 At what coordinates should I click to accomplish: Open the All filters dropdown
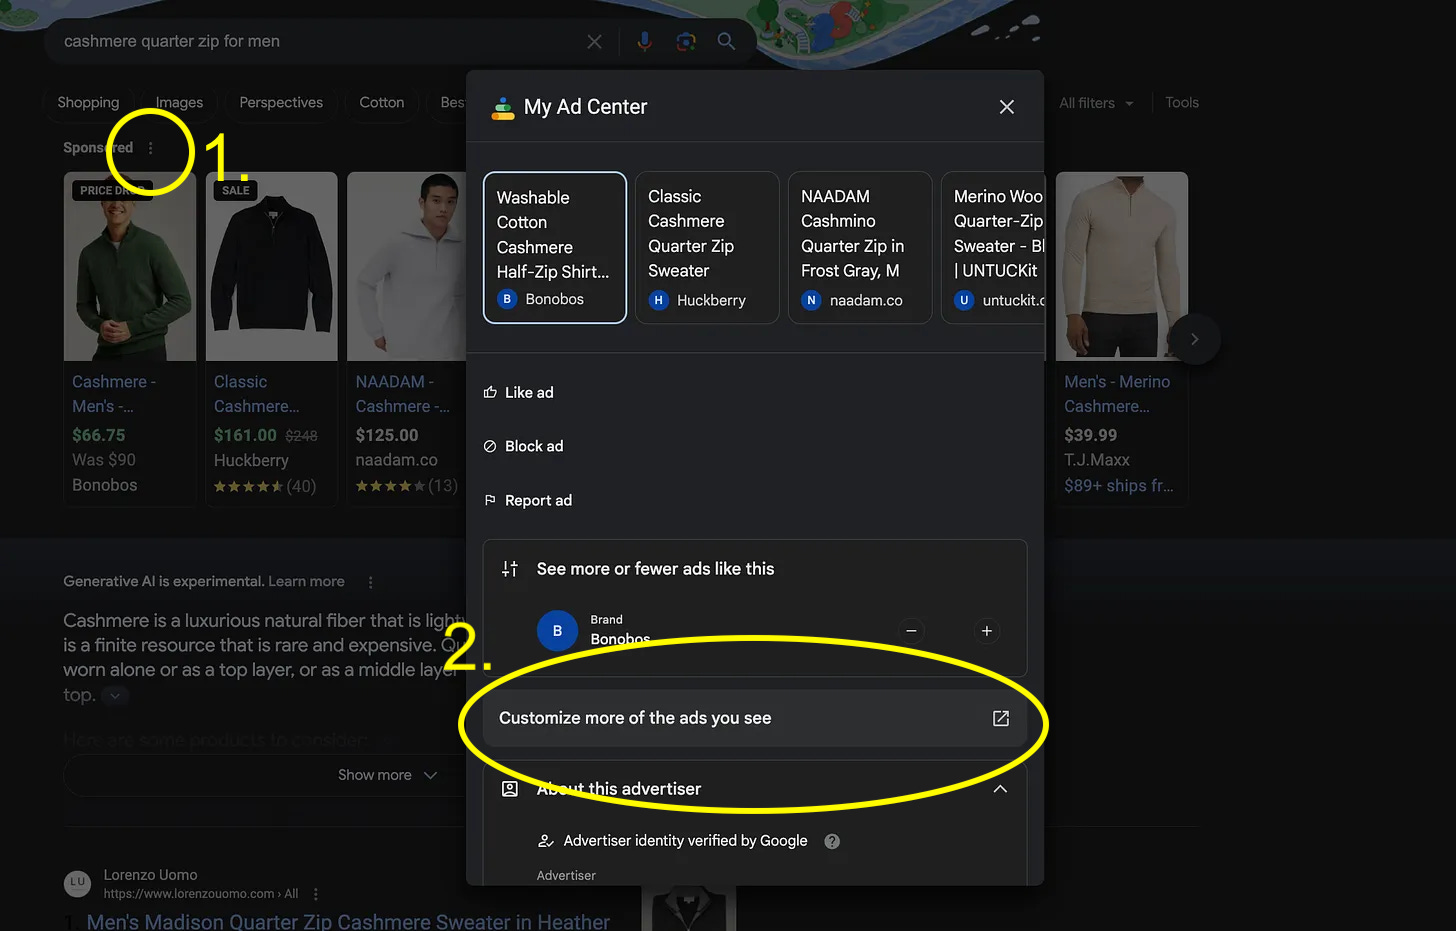pos(1096,103)
